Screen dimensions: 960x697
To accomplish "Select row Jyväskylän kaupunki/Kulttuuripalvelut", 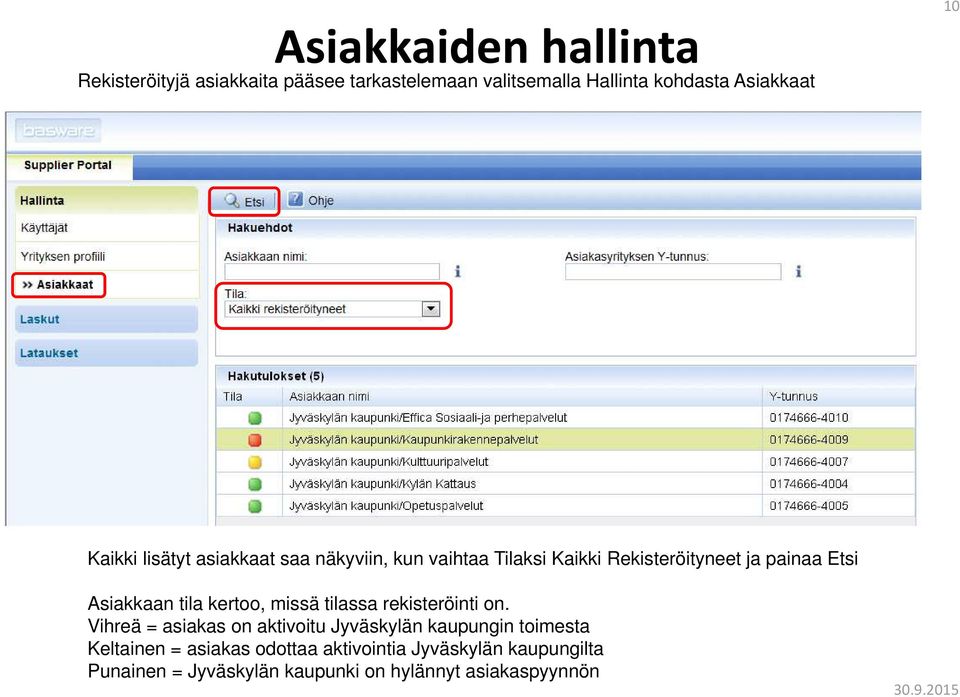I will coord(566,462).
